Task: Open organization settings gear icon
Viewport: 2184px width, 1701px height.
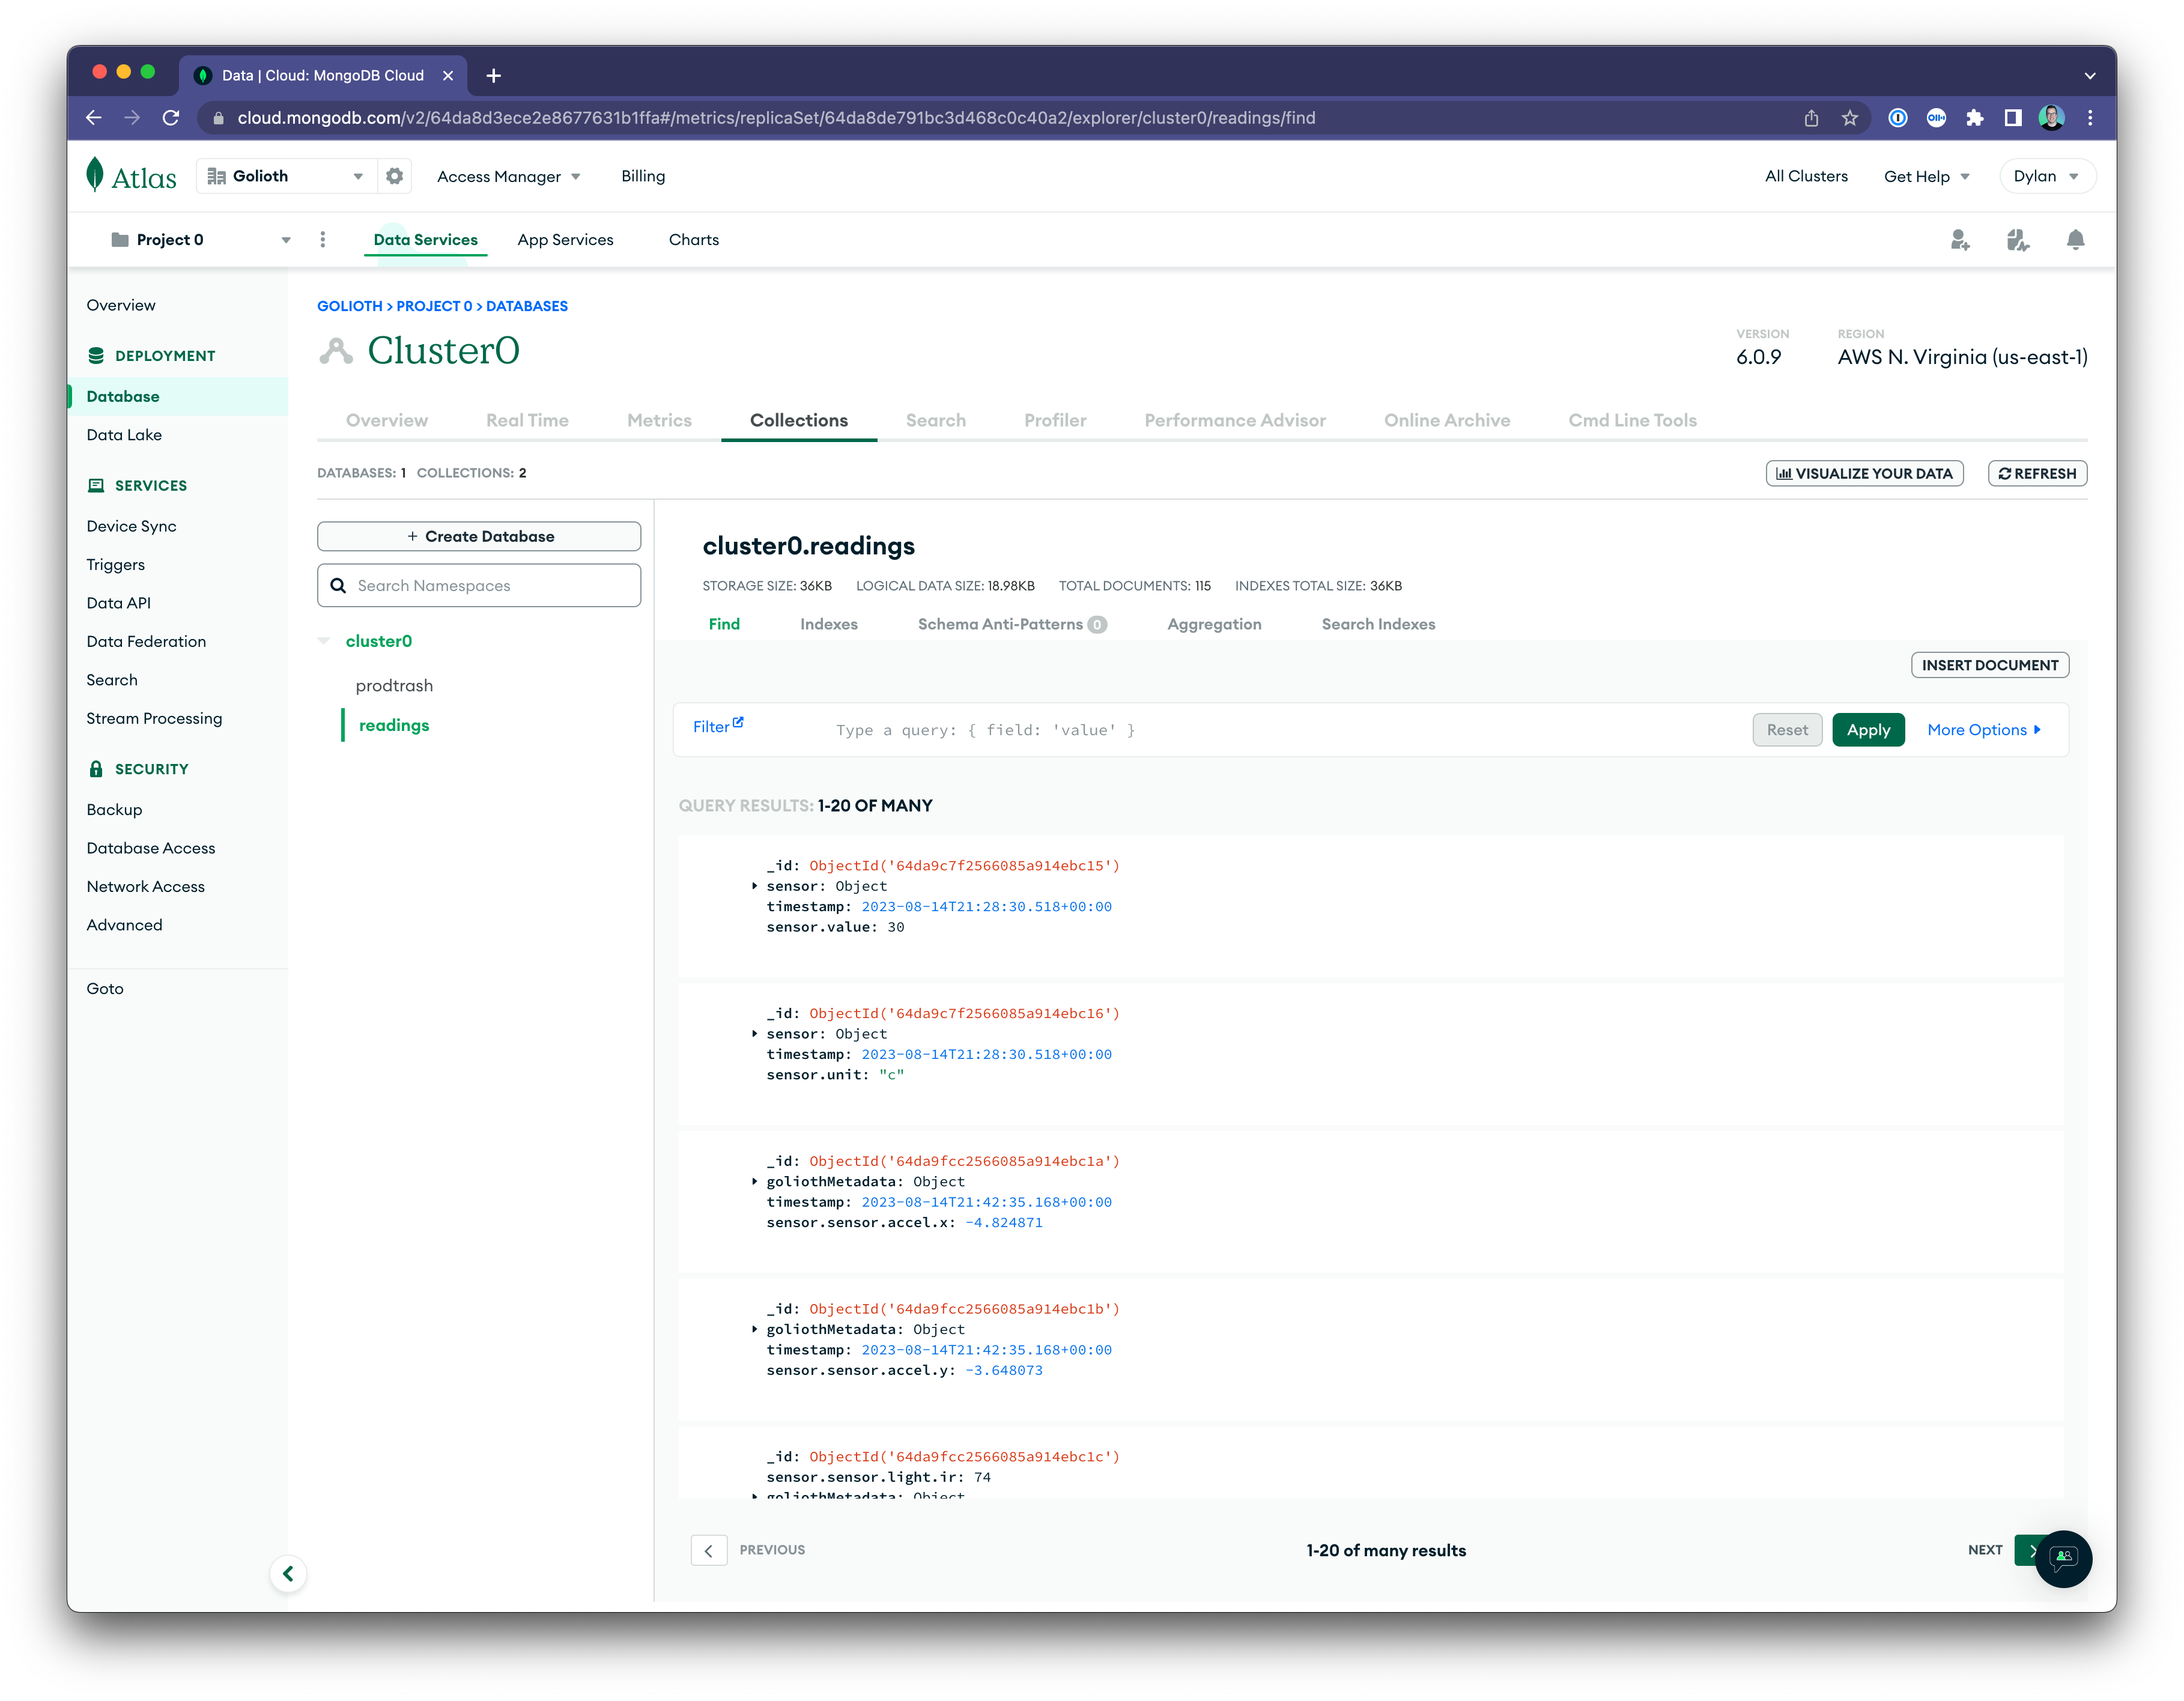Action: [395, 176]
